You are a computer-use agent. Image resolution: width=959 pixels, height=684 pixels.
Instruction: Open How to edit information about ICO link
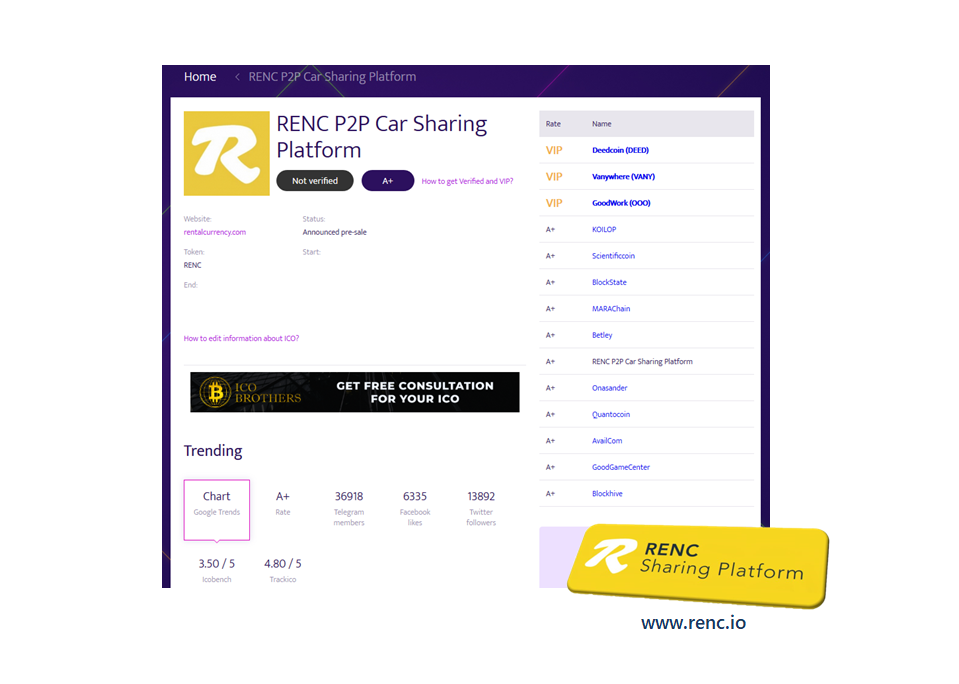[241, 338]
